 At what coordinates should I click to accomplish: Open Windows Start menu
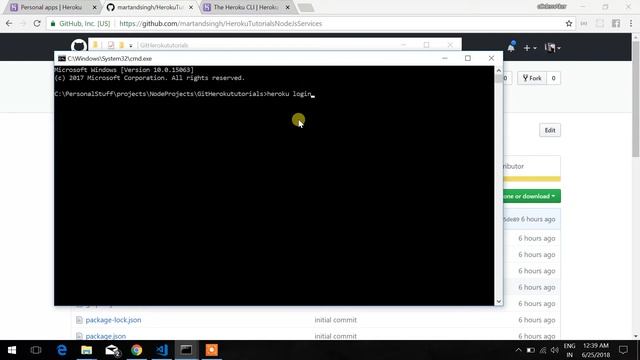pos(12,350)
